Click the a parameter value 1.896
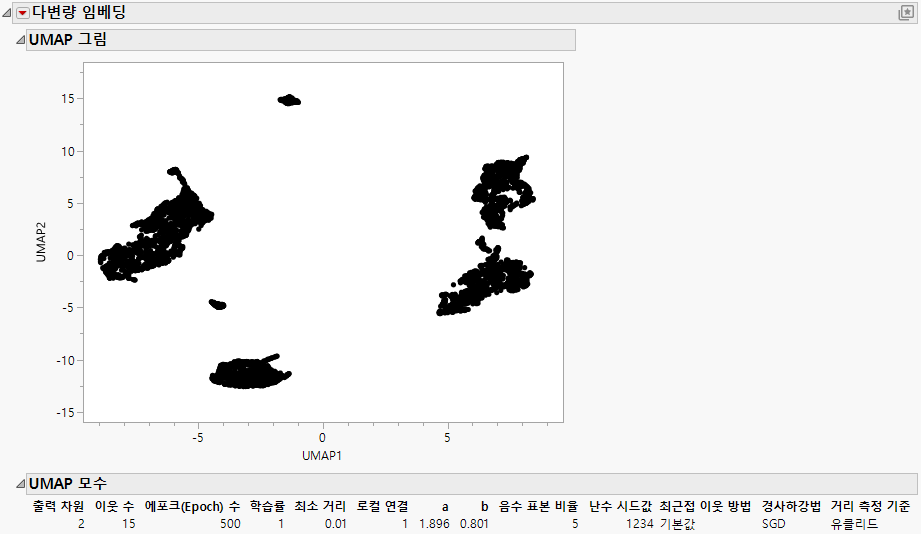Screen dimensions: 921x534 click(x=434, y=523)
